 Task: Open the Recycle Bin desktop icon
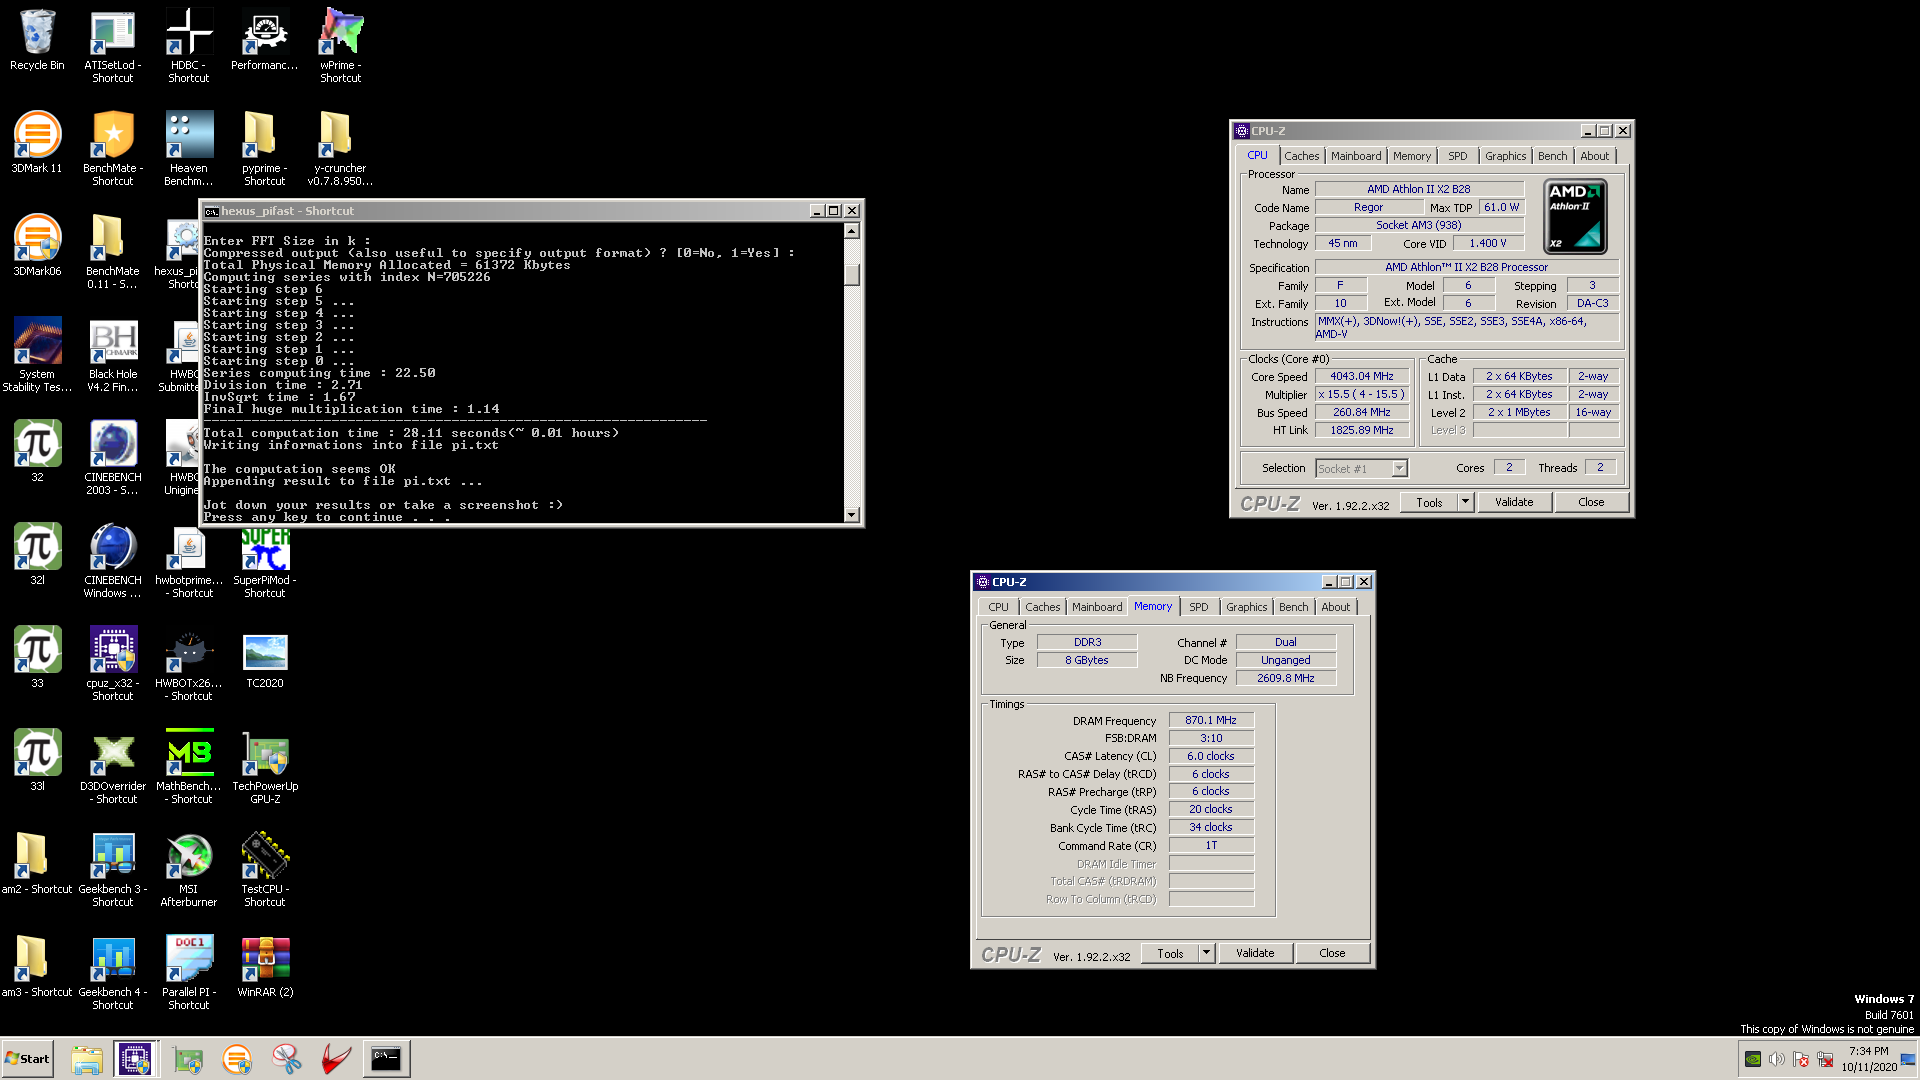37,40
